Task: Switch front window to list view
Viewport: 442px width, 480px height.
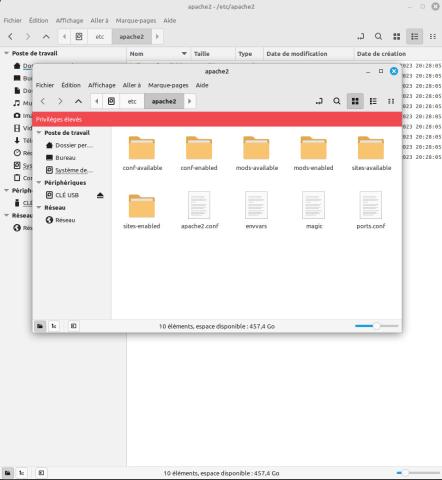Action: coord(373,101)
